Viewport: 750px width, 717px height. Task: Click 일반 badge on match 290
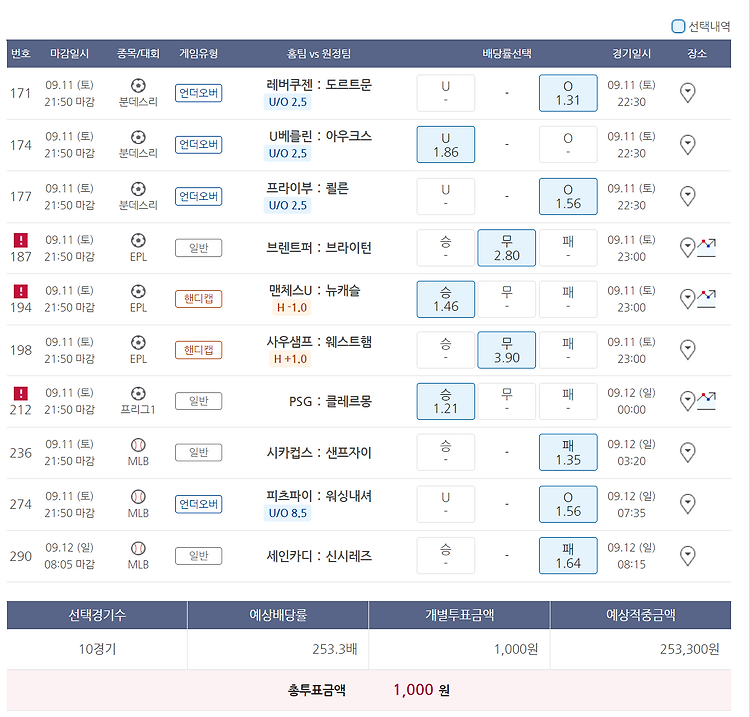point(199,556)
